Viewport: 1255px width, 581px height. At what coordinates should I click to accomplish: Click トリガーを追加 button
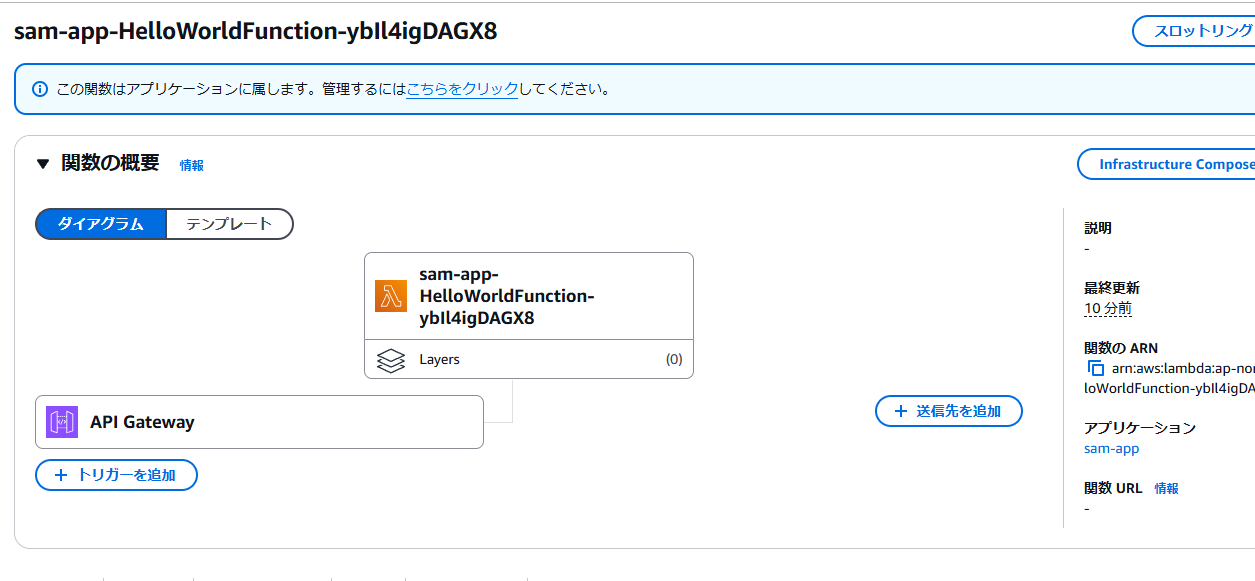coord(116,475)
